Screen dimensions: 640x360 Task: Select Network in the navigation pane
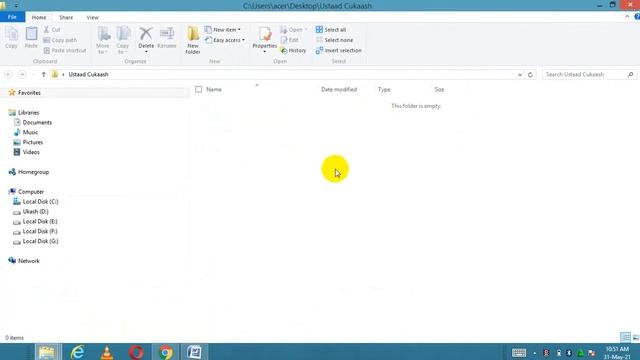click(x=29, y=261)
